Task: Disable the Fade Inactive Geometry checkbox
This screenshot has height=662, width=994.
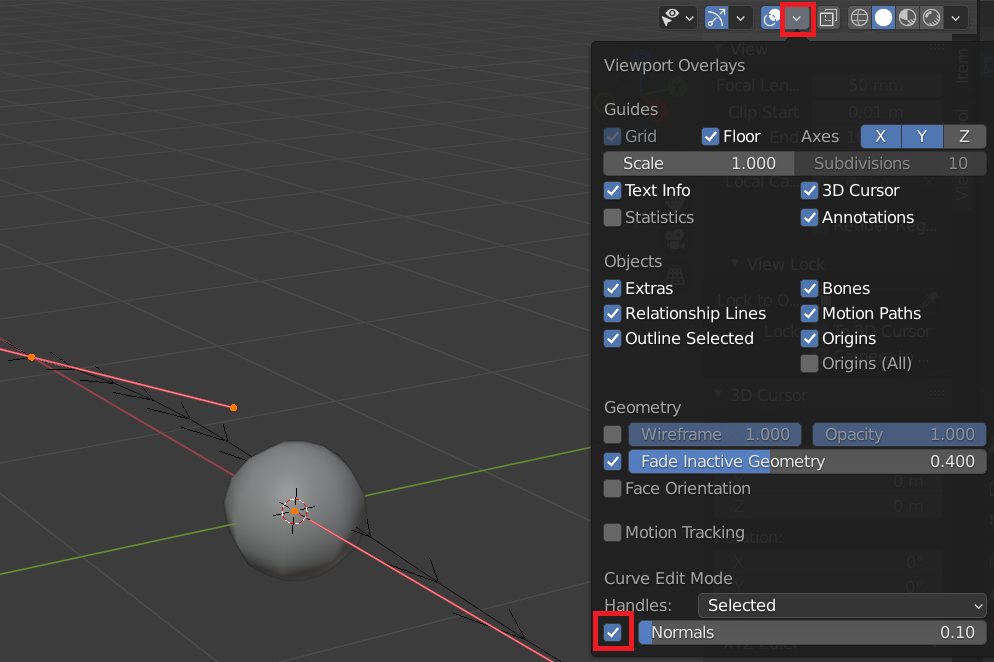Action: pyautogui.click(x=612, y=462)
